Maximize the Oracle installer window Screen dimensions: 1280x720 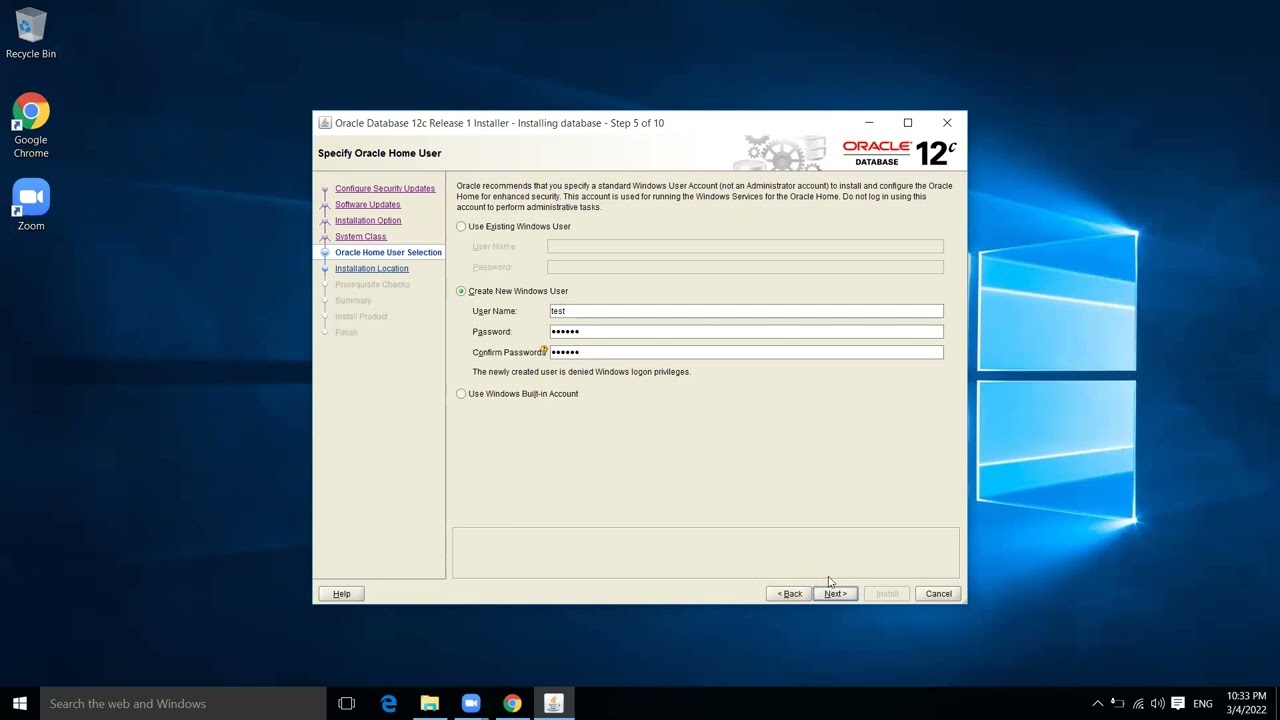pos(908,123)
